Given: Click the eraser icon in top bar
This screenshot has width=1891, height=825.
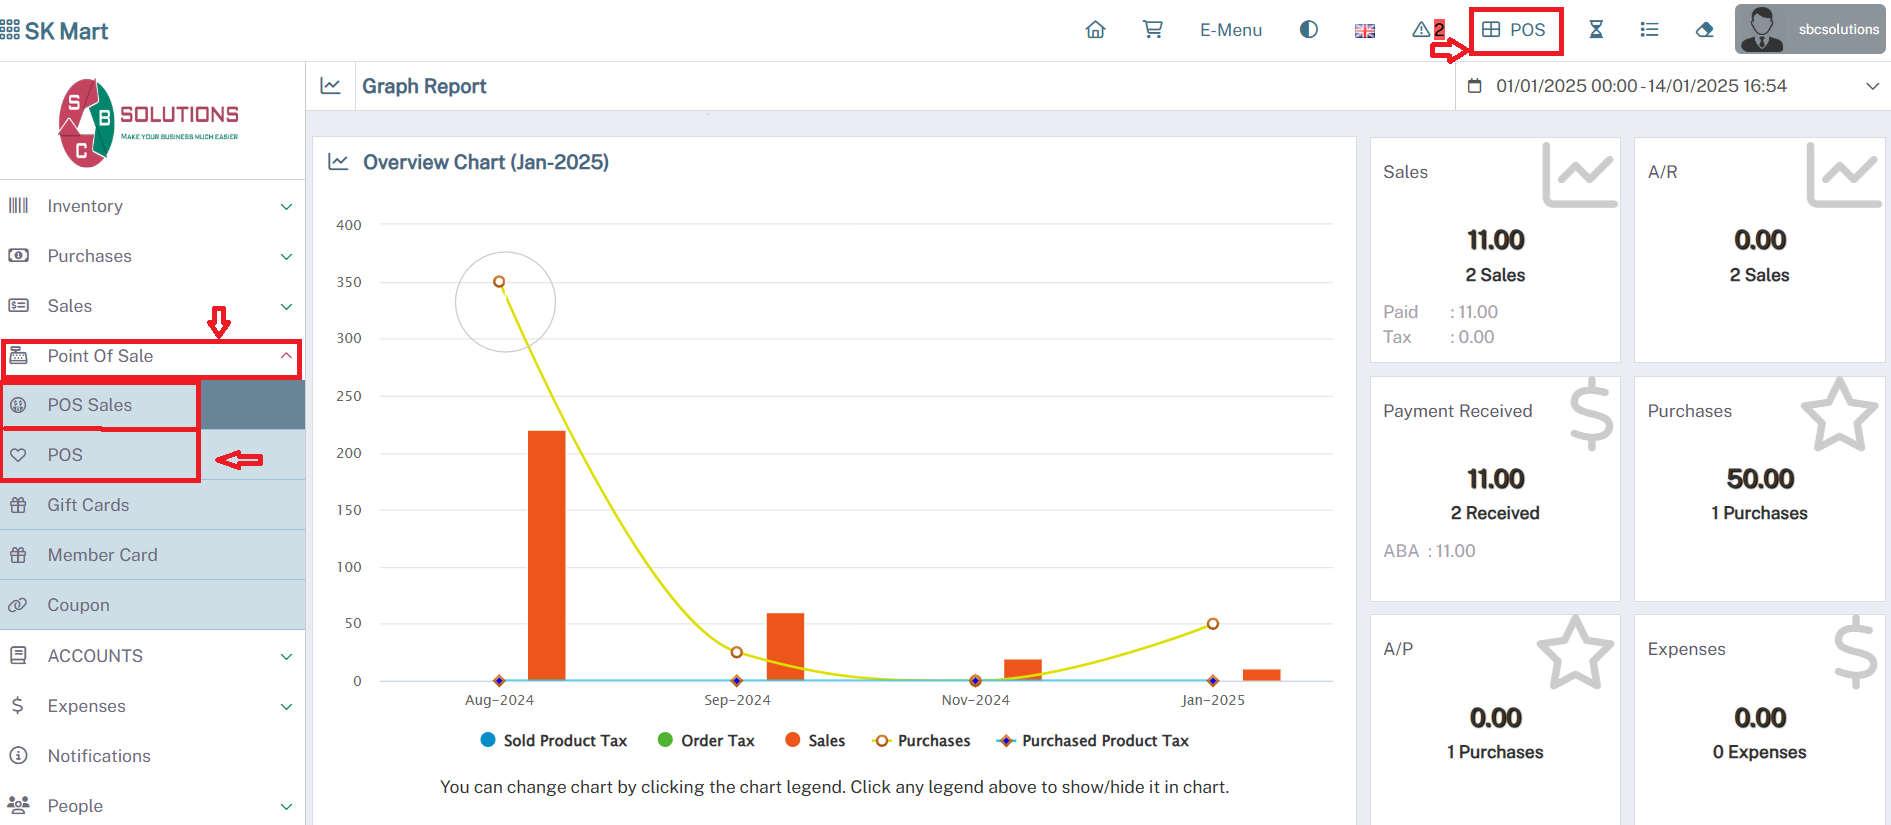Looking at the screenshot, I should (x=1705, y=30).
